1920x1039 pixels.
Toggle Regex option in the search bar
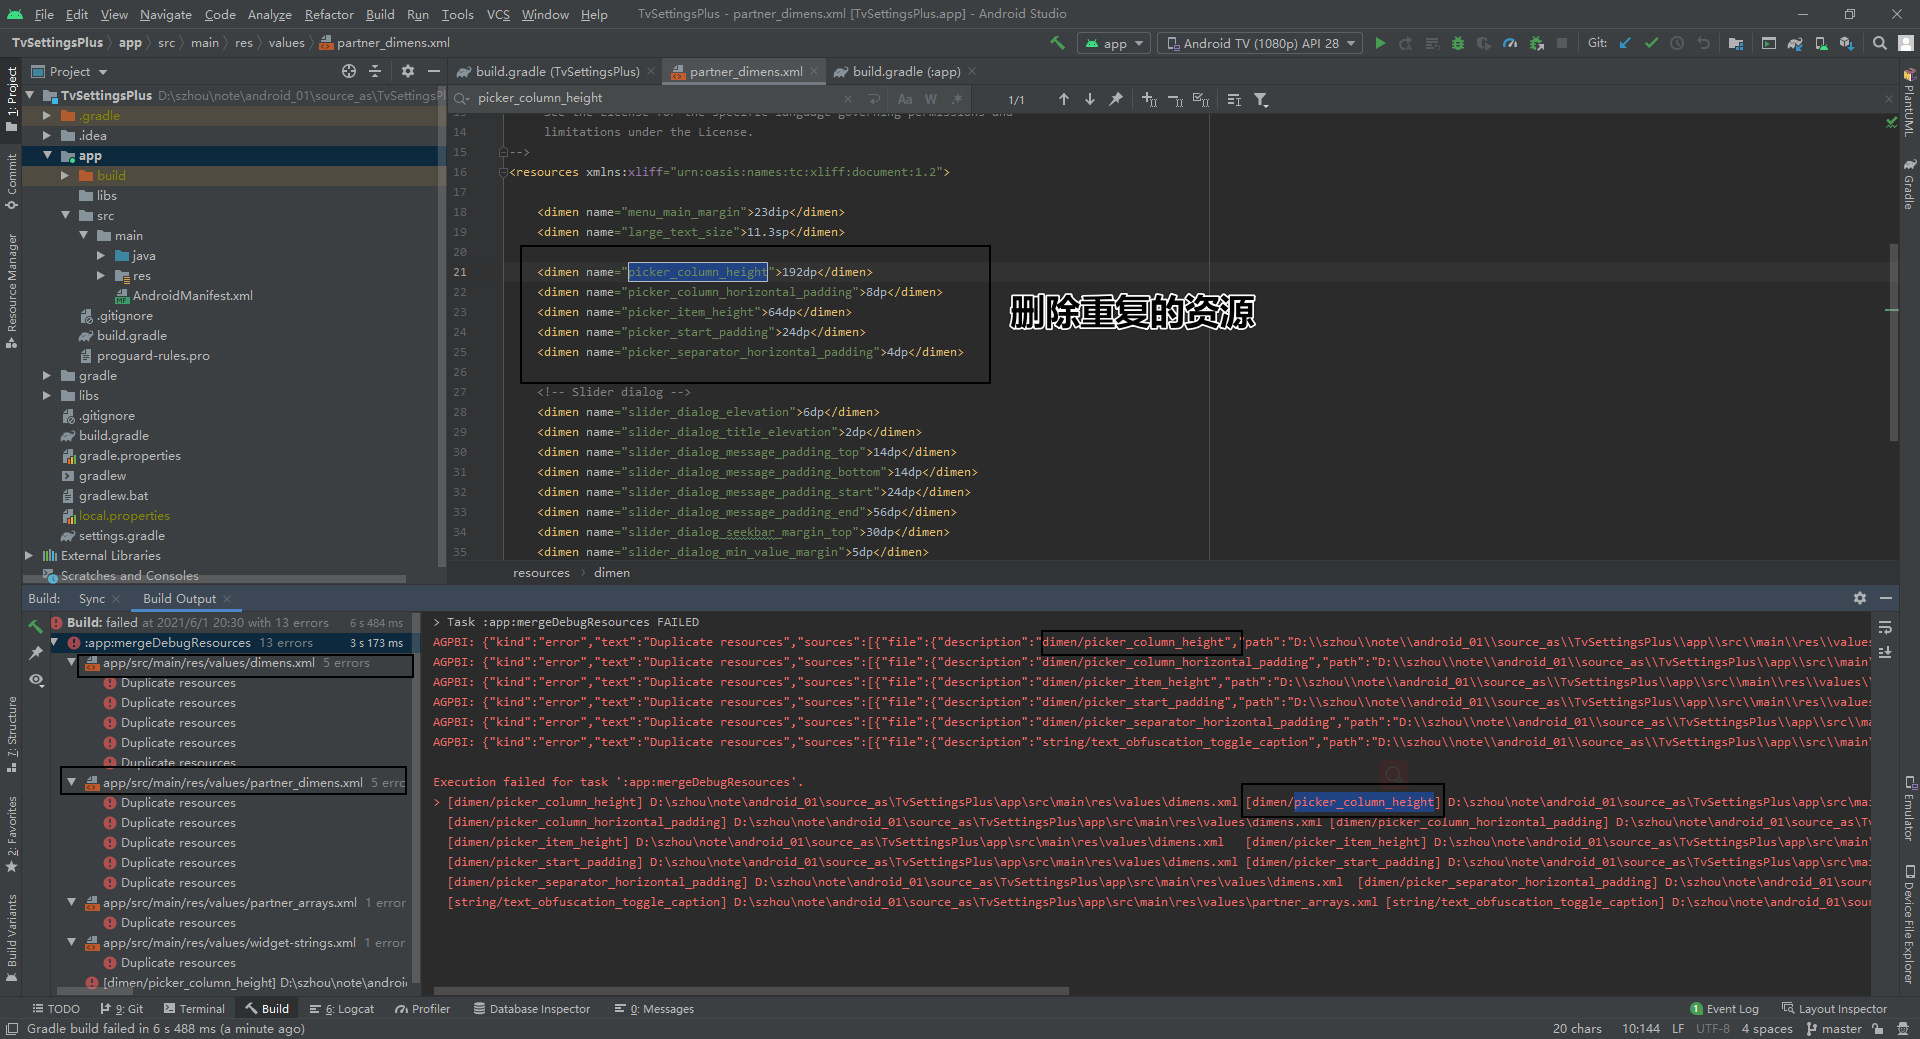pyautogui.click(x=957, y=99)
